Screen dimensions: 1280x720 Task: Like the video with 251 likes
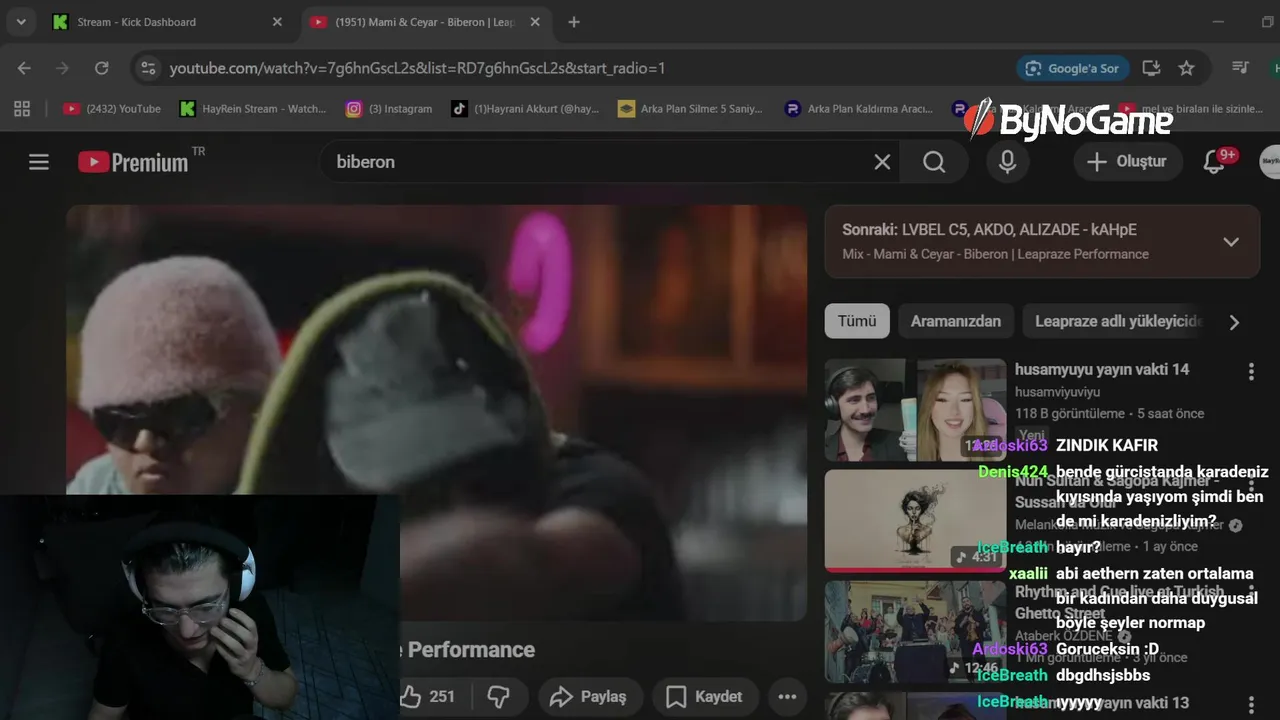click(428, 697)
